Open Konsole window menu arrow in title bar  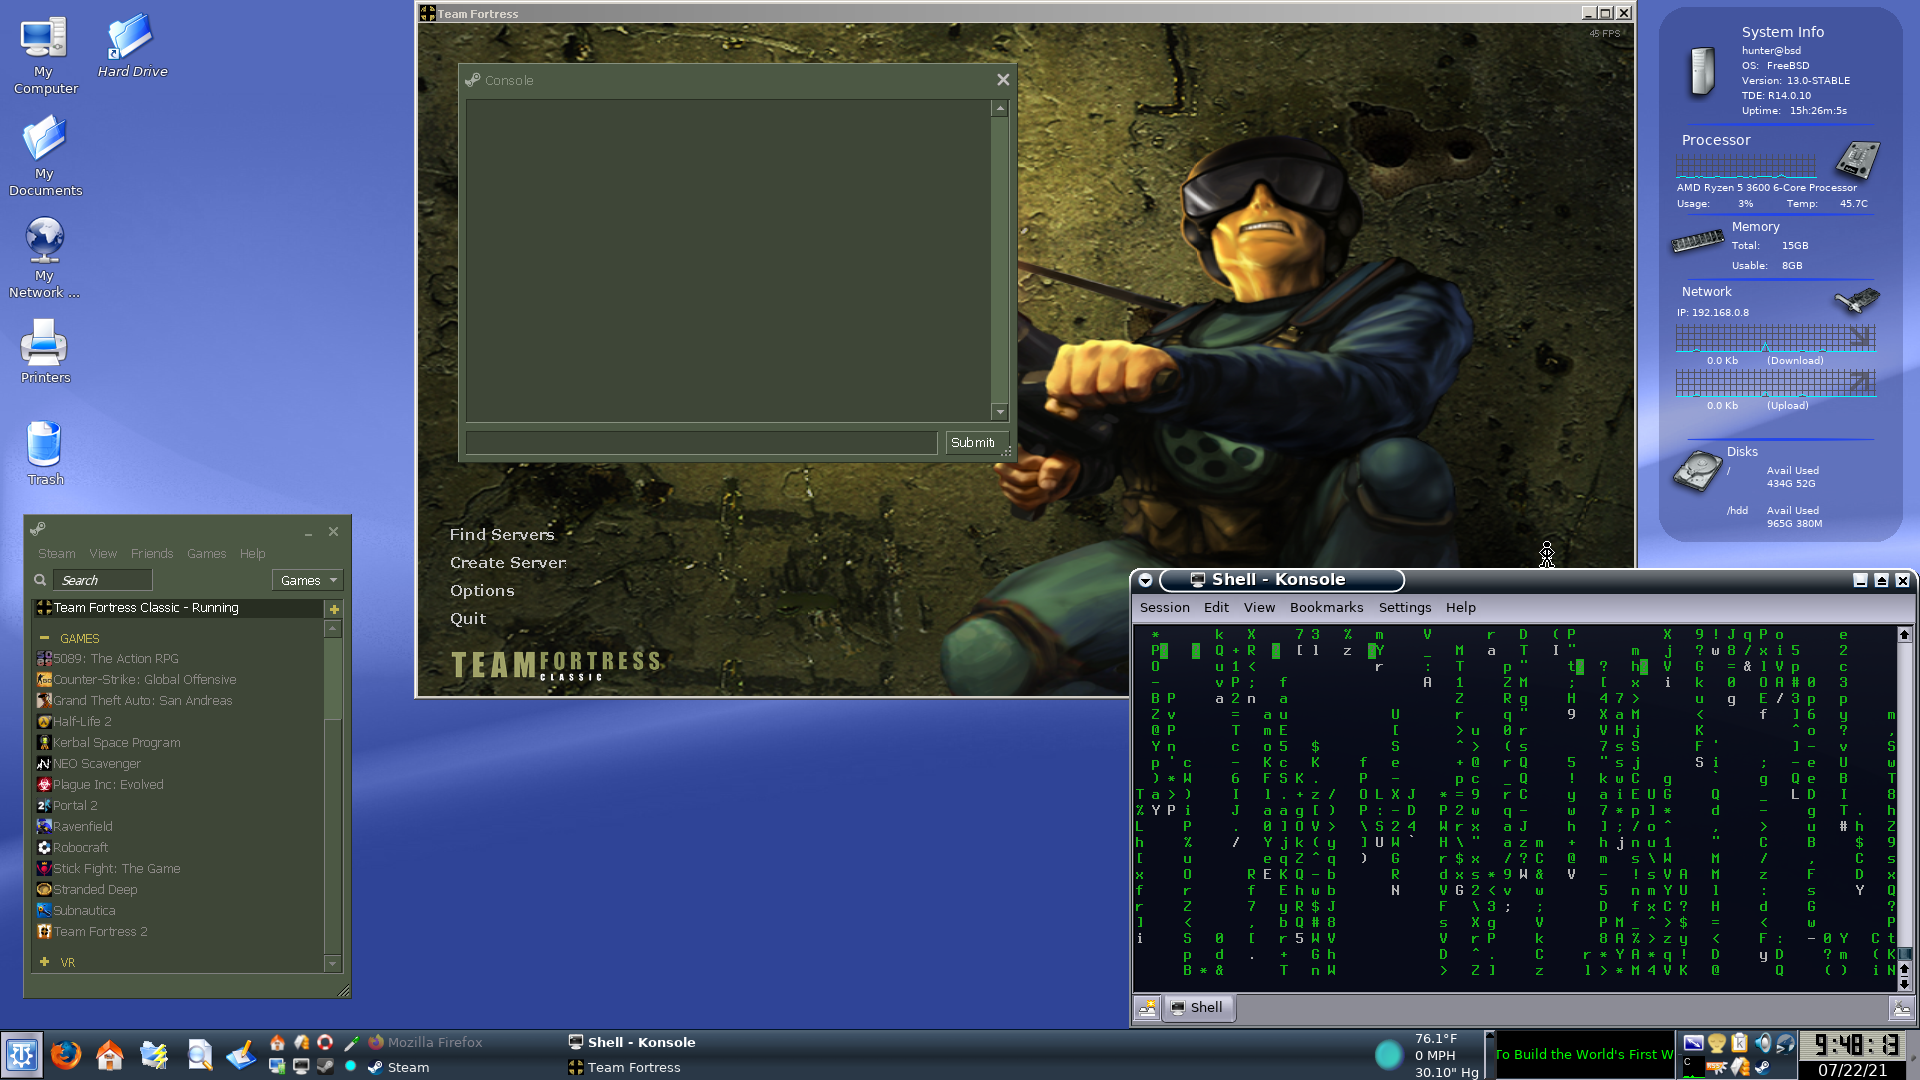tap(1146, 581)
